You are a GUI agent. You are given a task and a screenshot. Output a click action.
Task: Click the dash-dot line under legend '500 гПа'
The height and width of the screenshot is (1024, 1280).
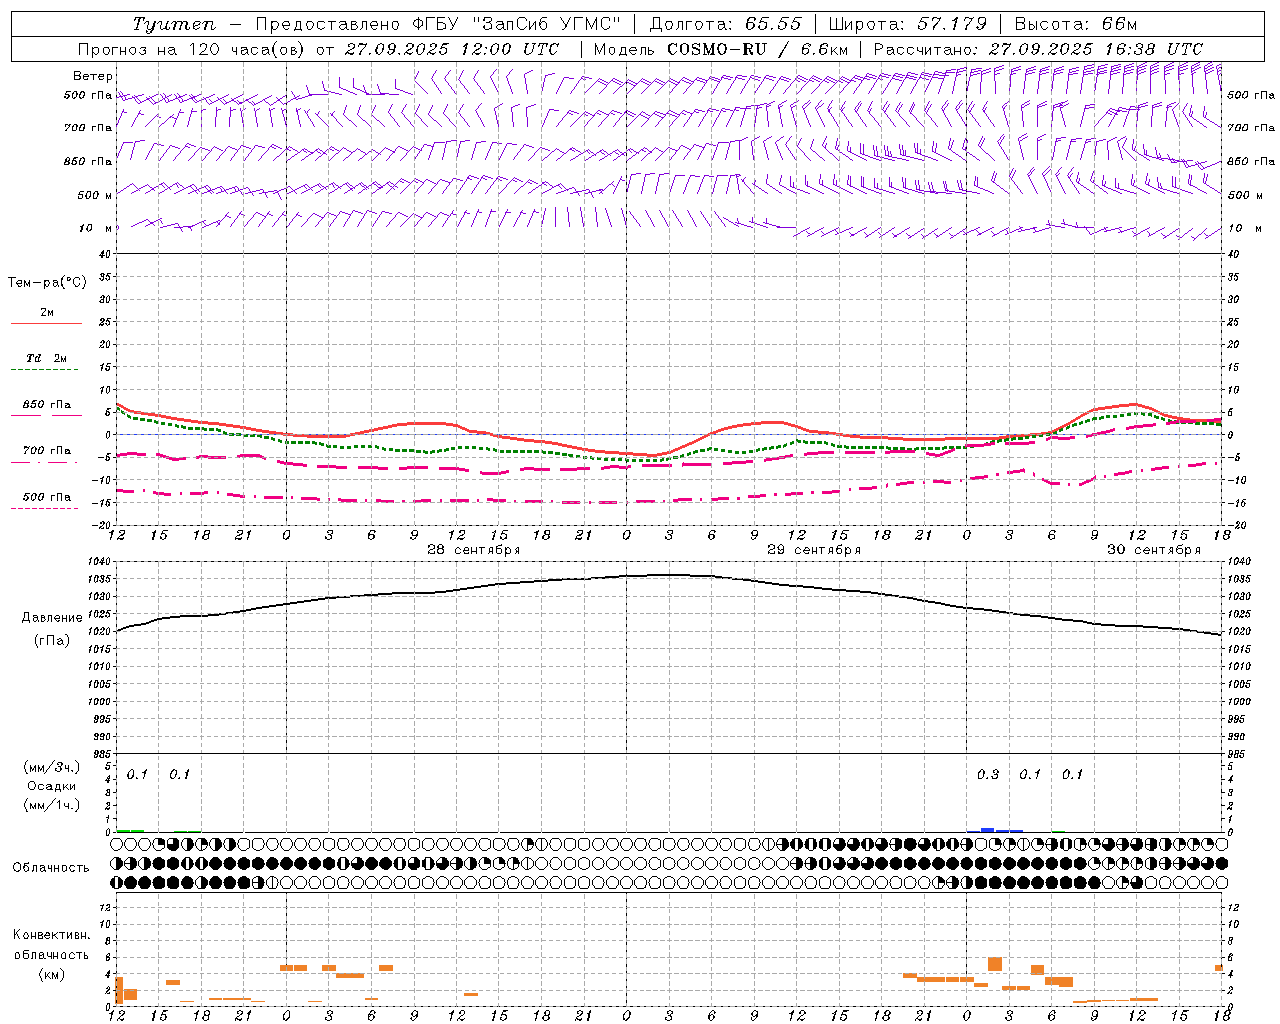tap(46, 509)
